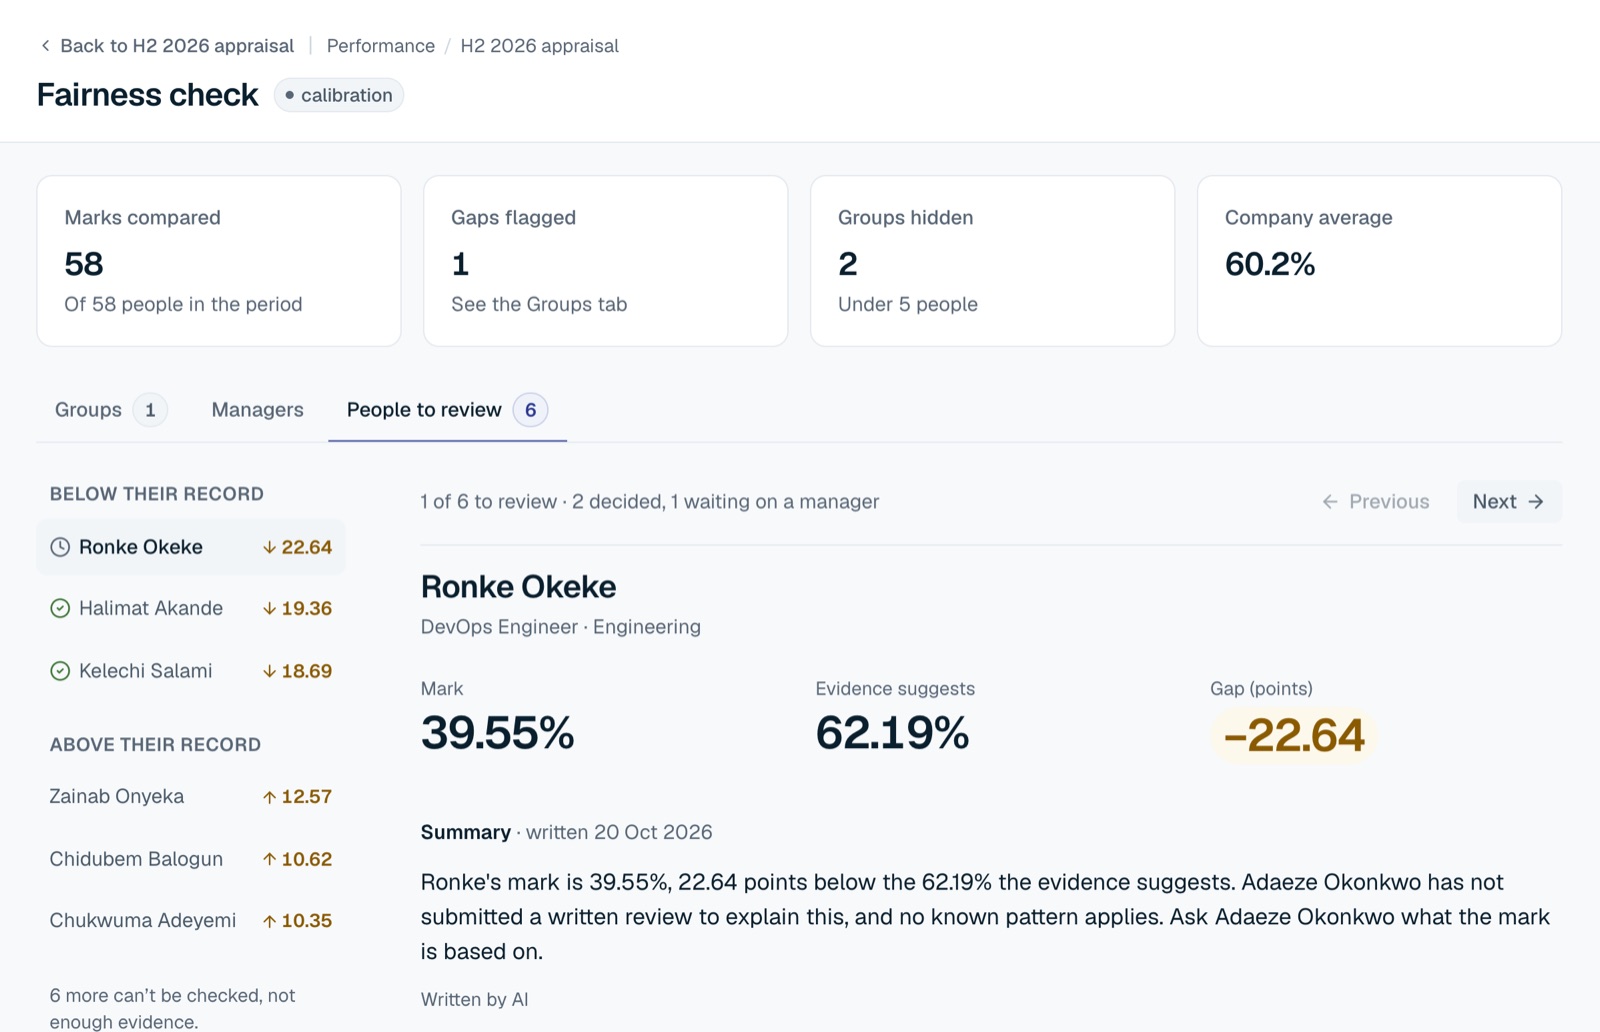Click the check-circle icon beside Kelechi Salami
The height and width of the screenshot is (1032, 1600).
tap(60, 671)
